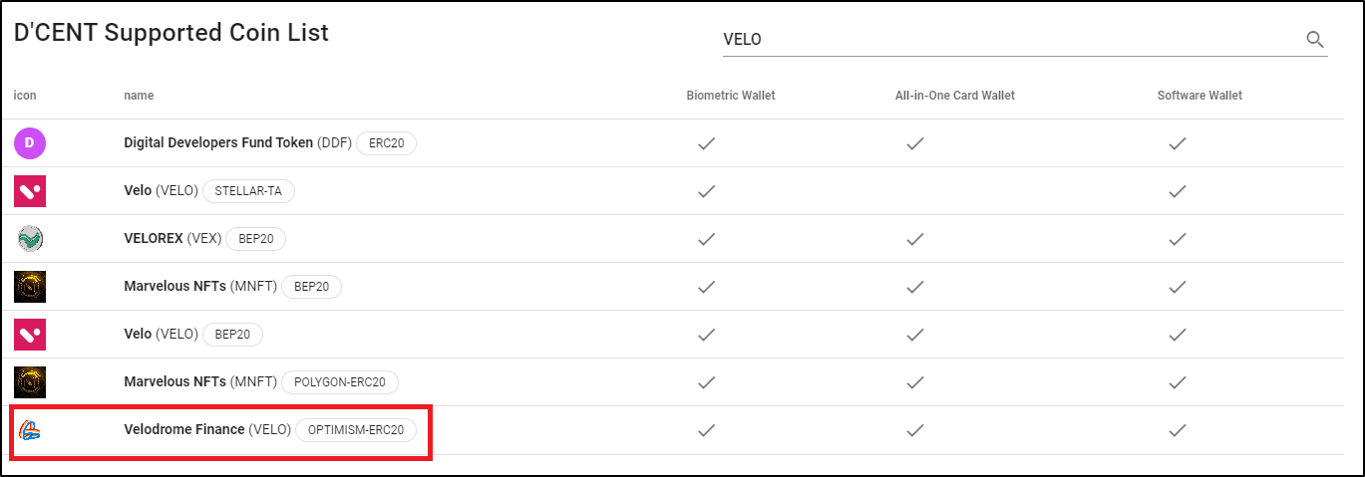Click the Digital Developers Fund Token name
Screen dimensions: 1365x477
pos(218,143)
